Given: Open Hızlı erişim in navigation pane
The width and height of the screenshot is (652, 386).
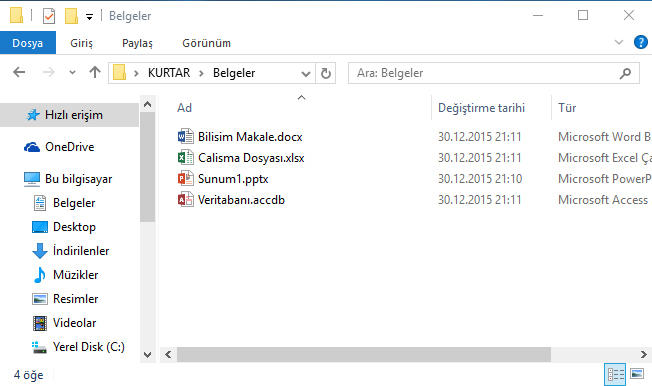Looking at the screenshot, I should (x=69, y=115).
